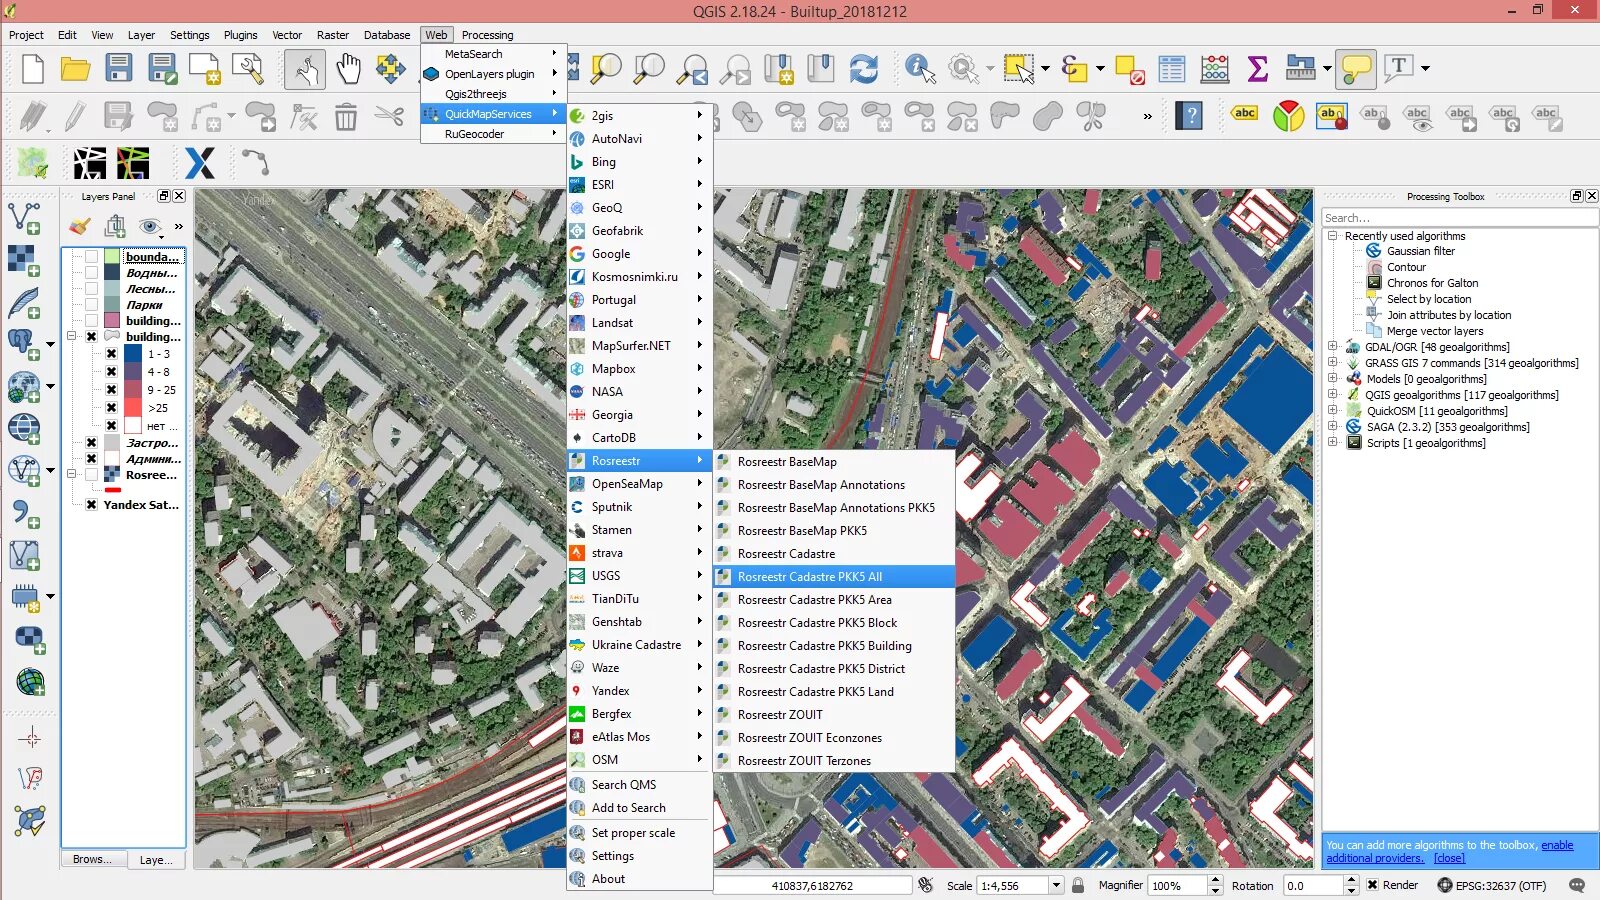Run Gaussian filter from recent algorithms
1600x900 pixels.
click(x=1420, y=251)
